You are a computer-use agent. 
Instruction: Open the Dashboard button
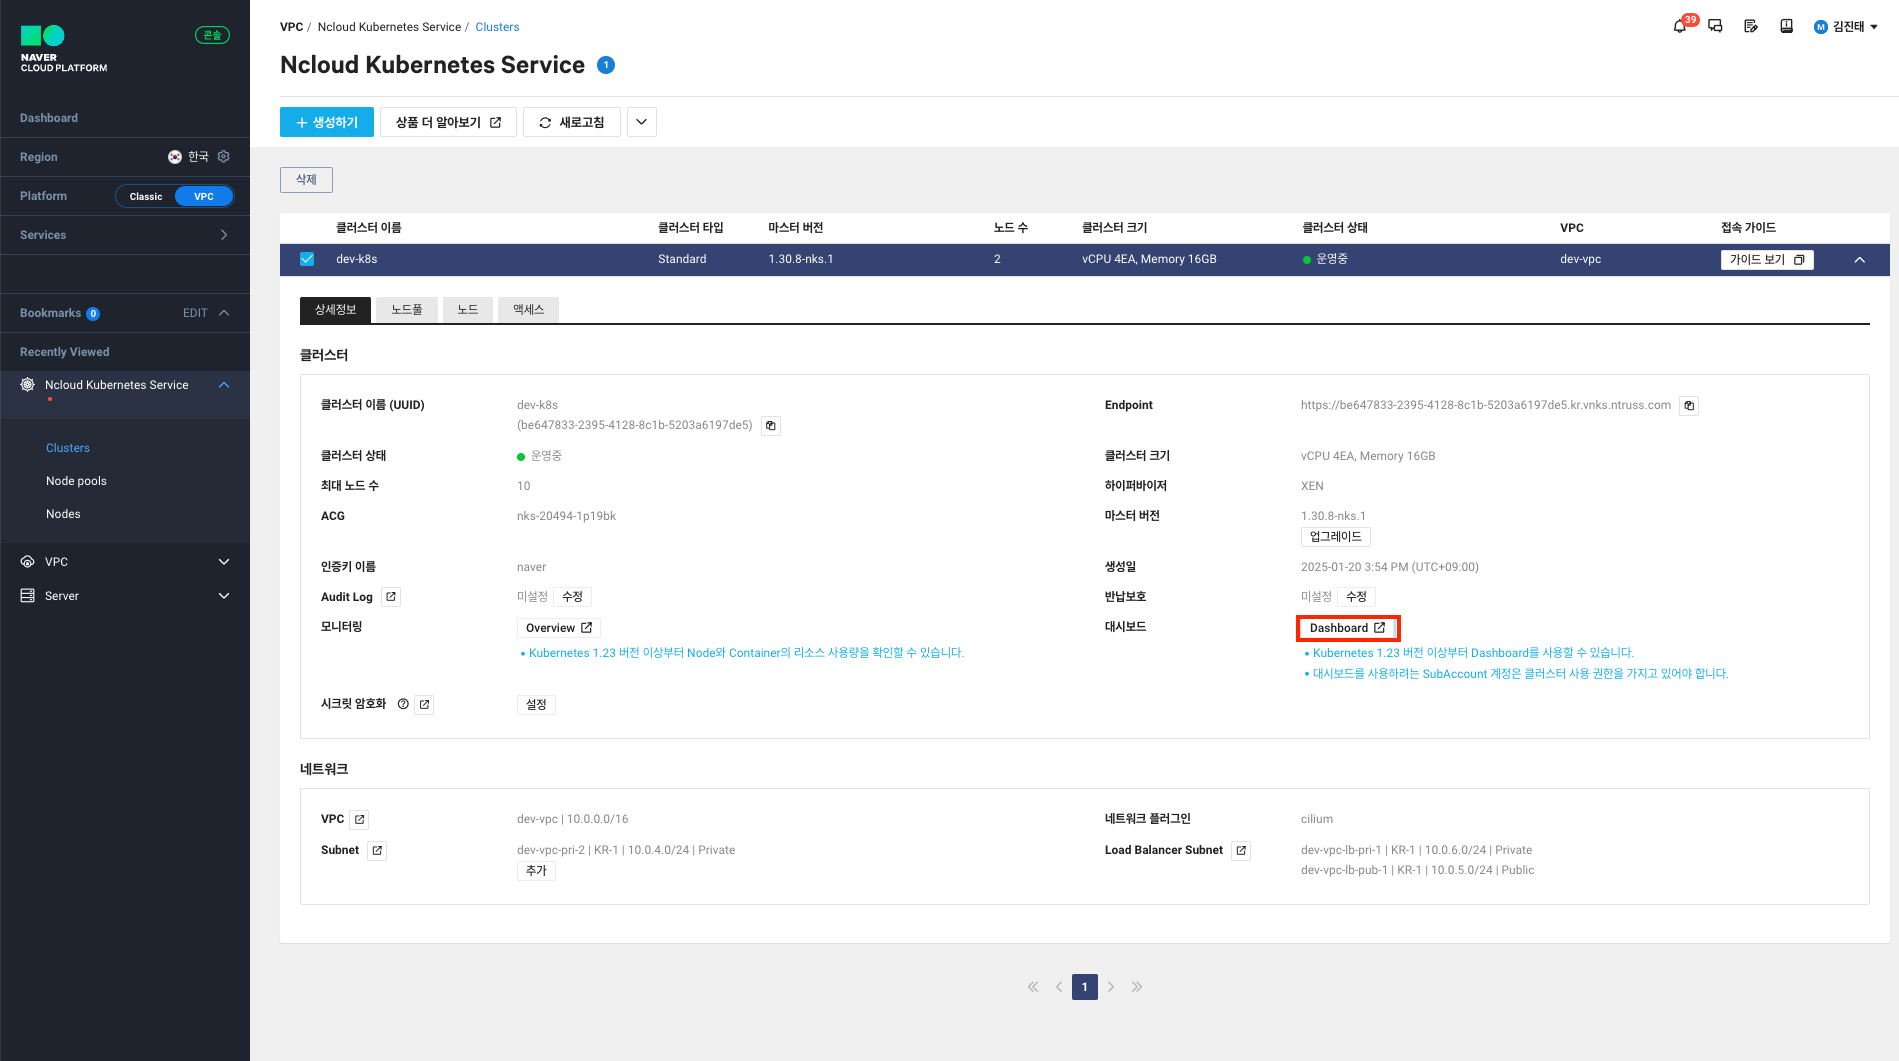pyautogui.click(x=1347, y=628)
